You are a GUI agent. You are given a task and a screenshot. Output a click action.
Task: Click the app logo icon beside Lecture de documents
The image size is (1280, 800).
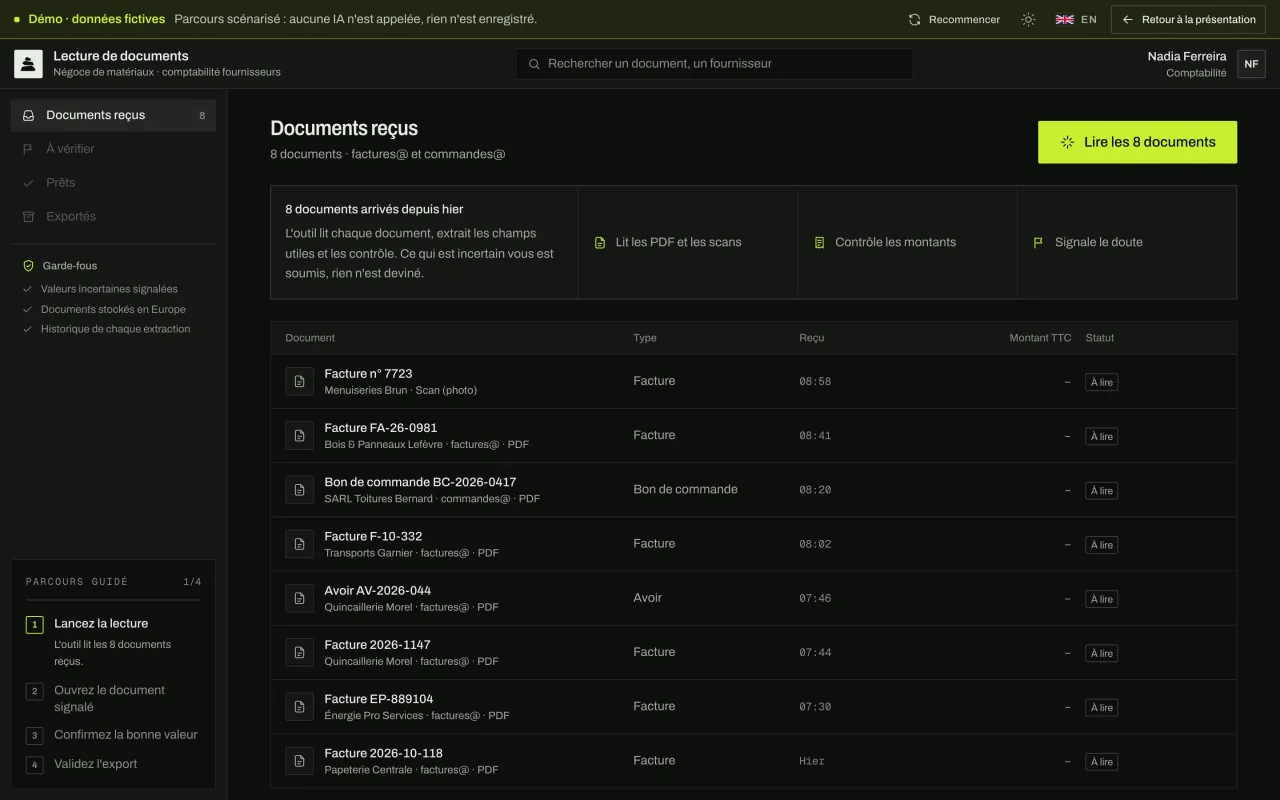pyautogui.click(x=28, y=64)
